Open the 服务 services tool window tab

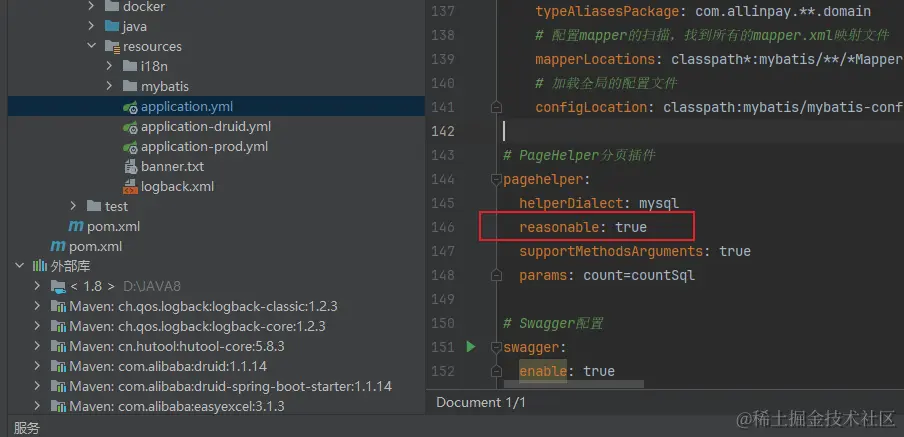(27, 428)
